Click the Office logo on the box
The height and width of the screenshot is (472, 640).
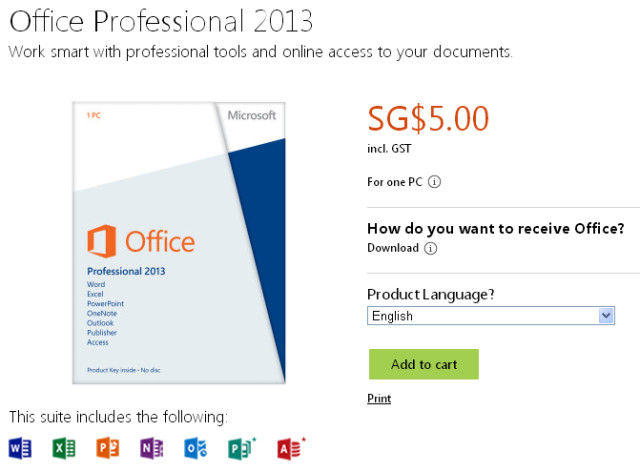click(x=141, y=241)
